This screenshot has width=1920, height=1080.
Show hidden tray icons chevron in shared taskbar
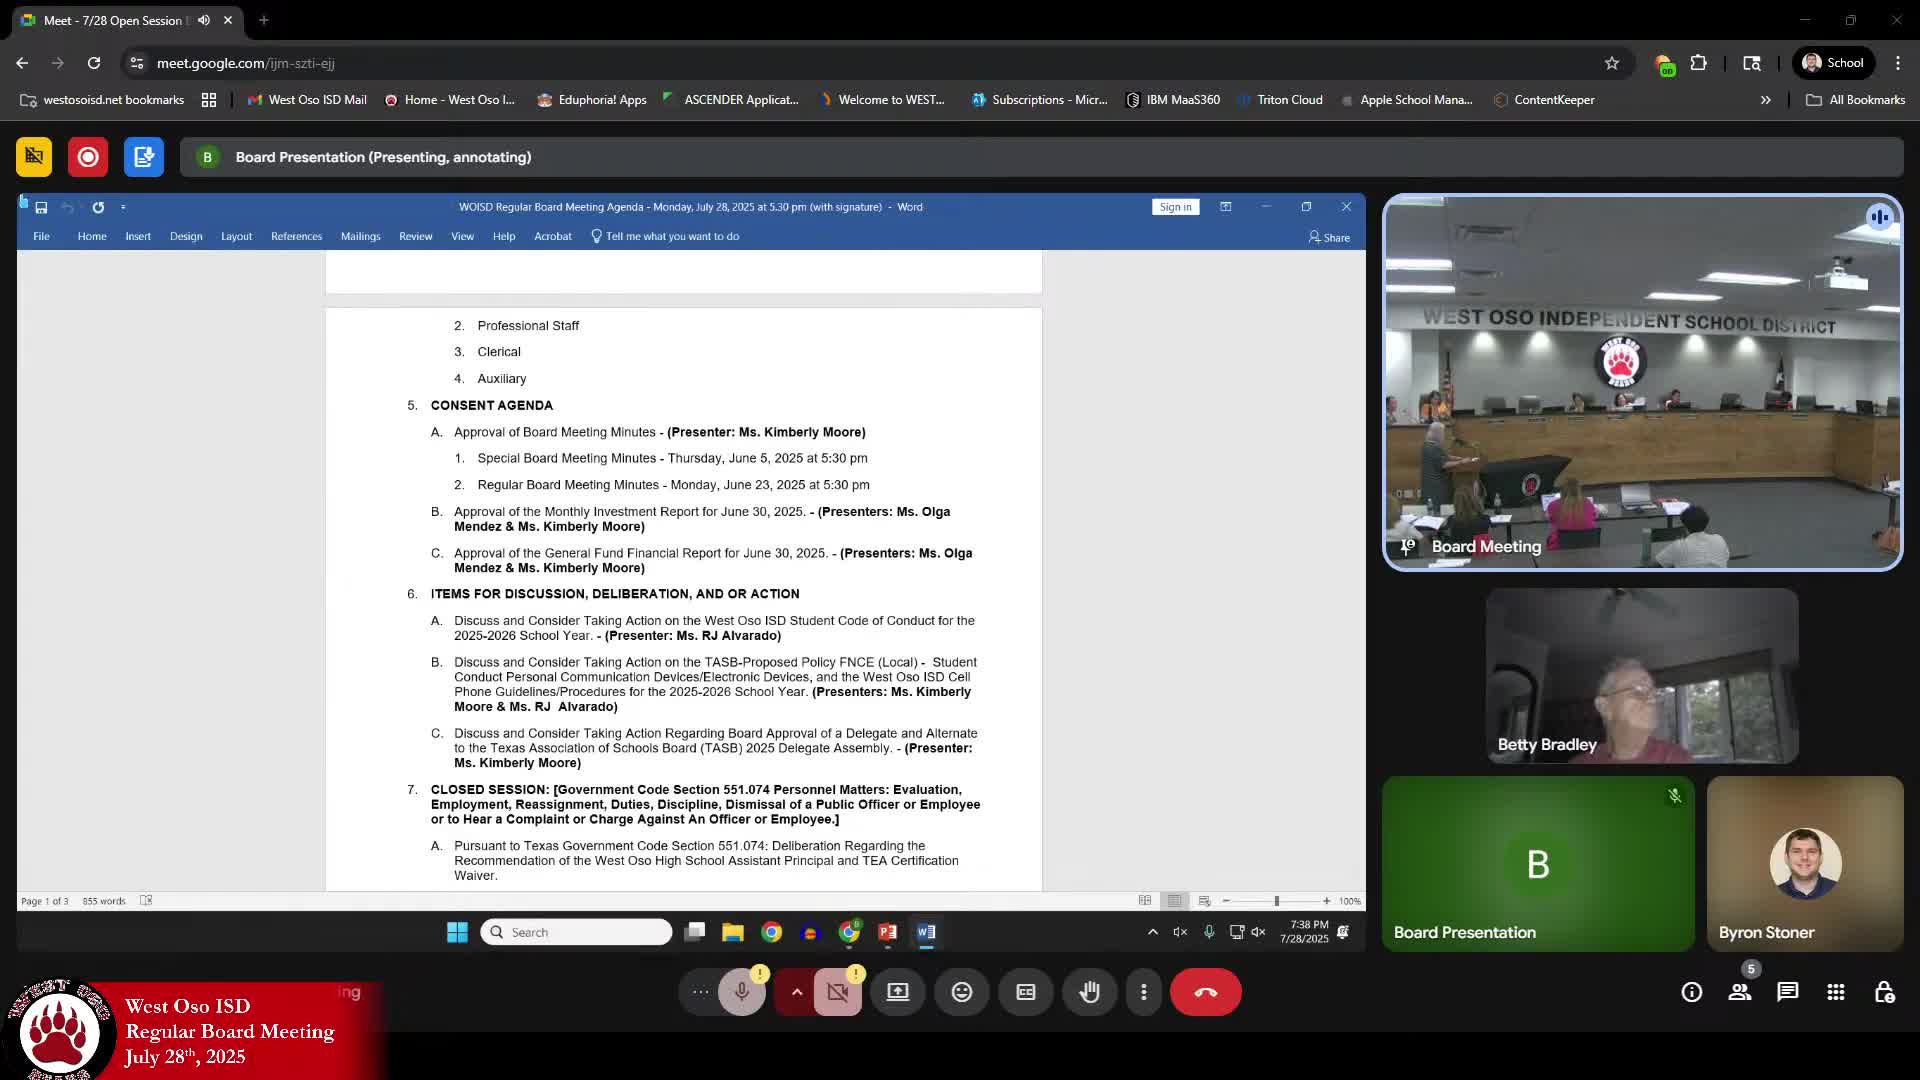click(1152, 932)
